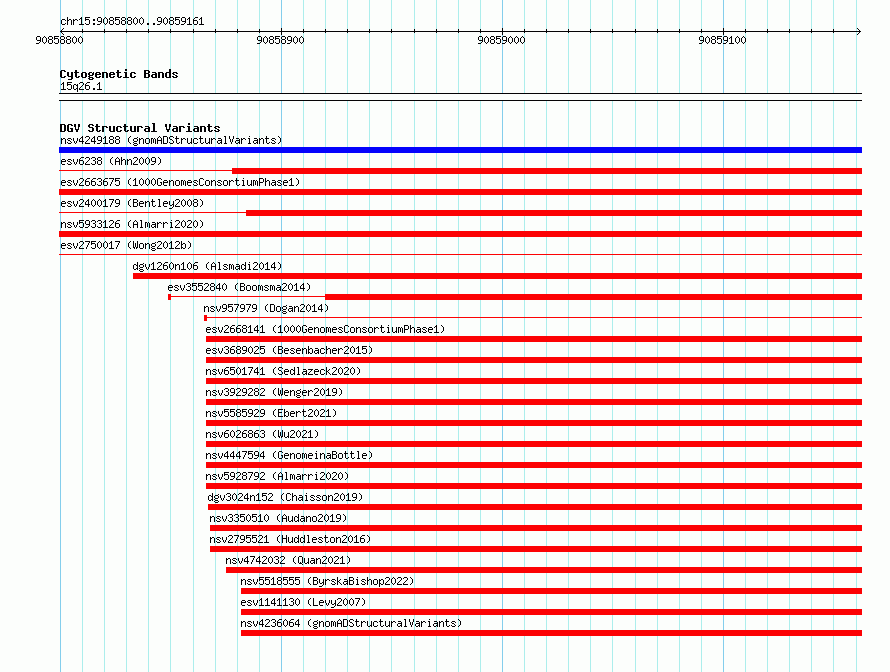Click the start marker of esv3552840 bar
The height and width of the screenshot is (672, 890).
(x=170, y=297)
